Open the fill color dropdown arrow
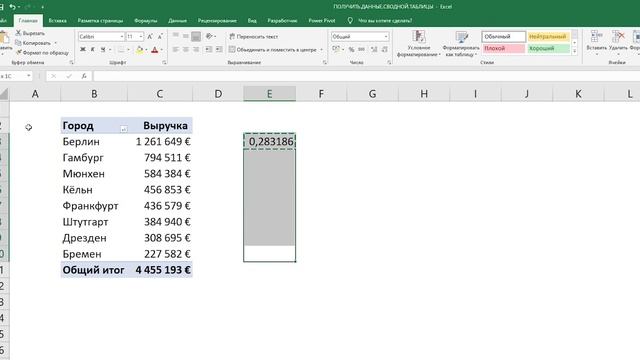 pyautogui.click(x=147, y=50)
